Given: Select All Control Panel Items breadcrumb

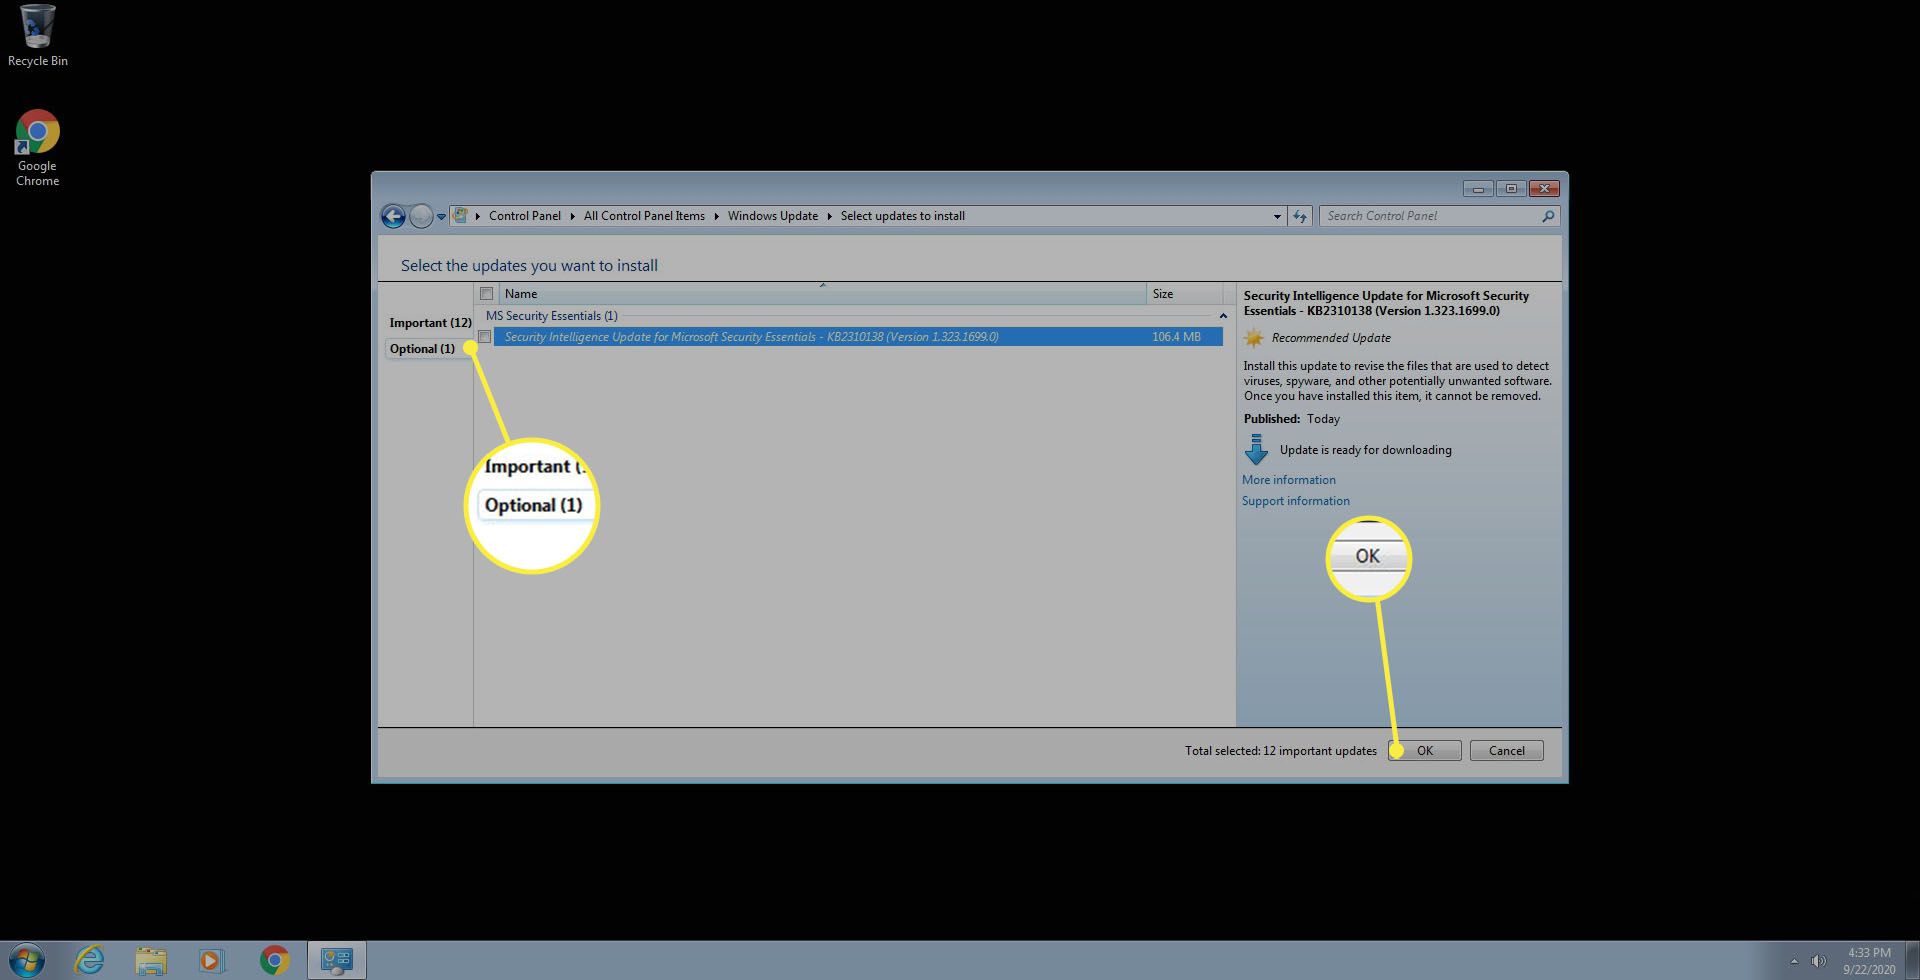Looking at the screenshot, I should coord(644,216).
